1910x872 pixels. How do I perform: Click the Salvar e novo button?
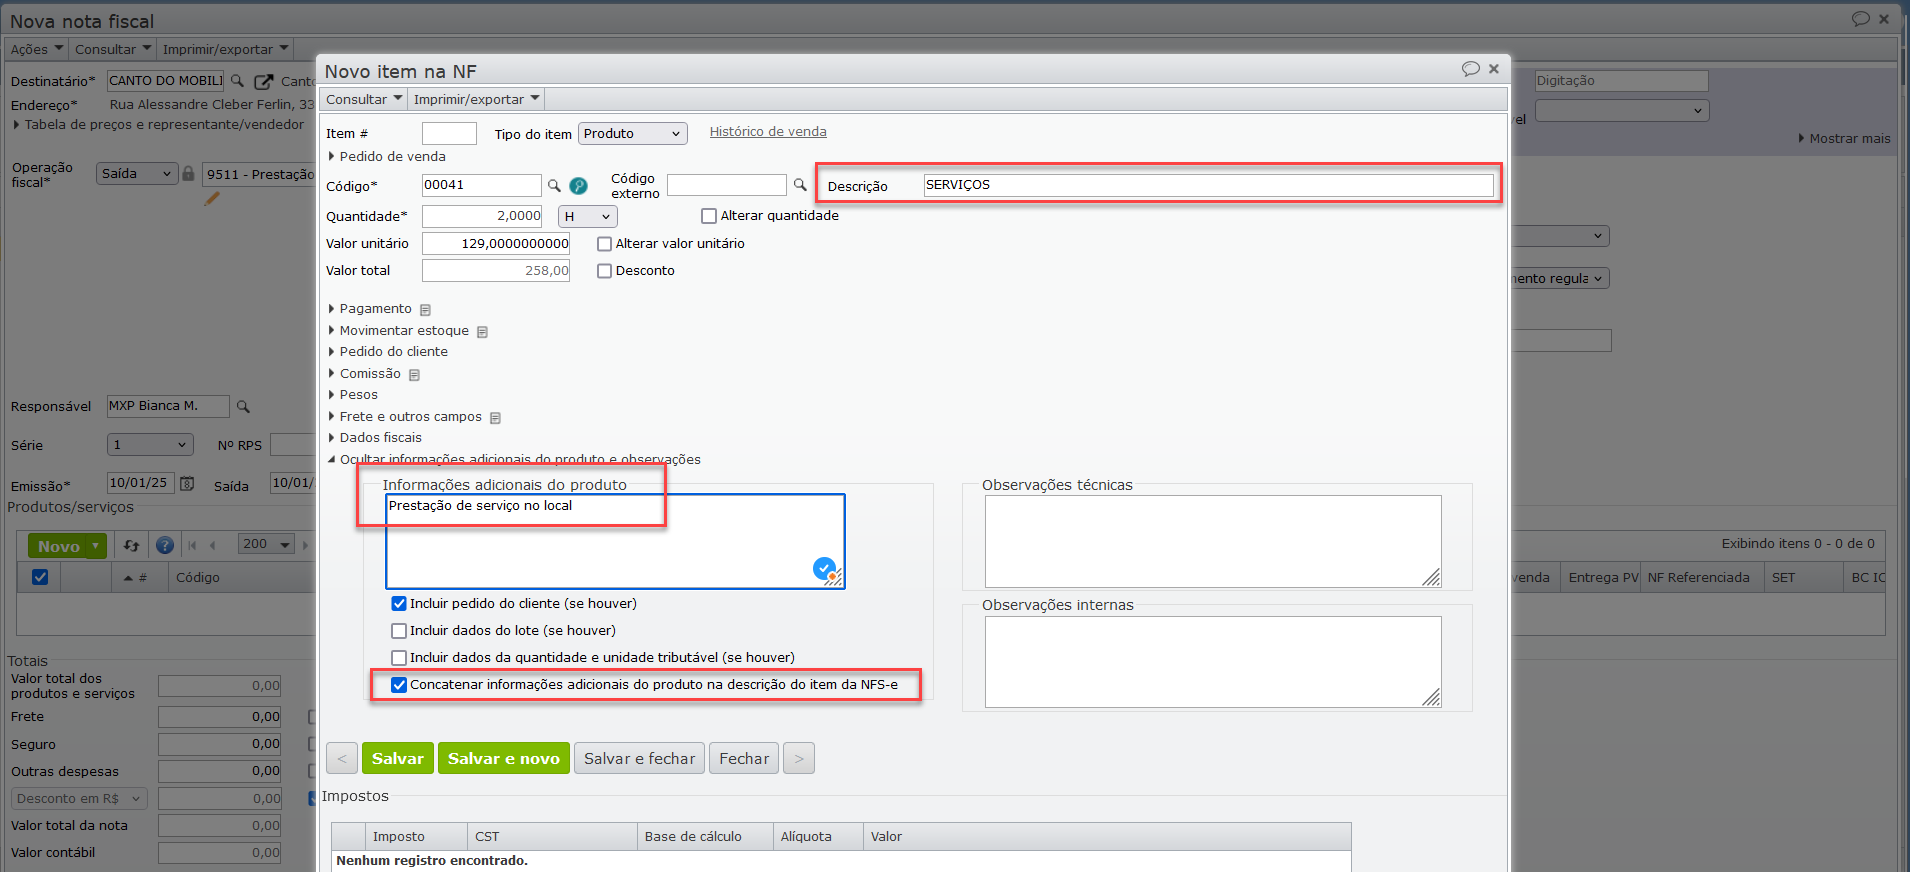tap(503, 758)
